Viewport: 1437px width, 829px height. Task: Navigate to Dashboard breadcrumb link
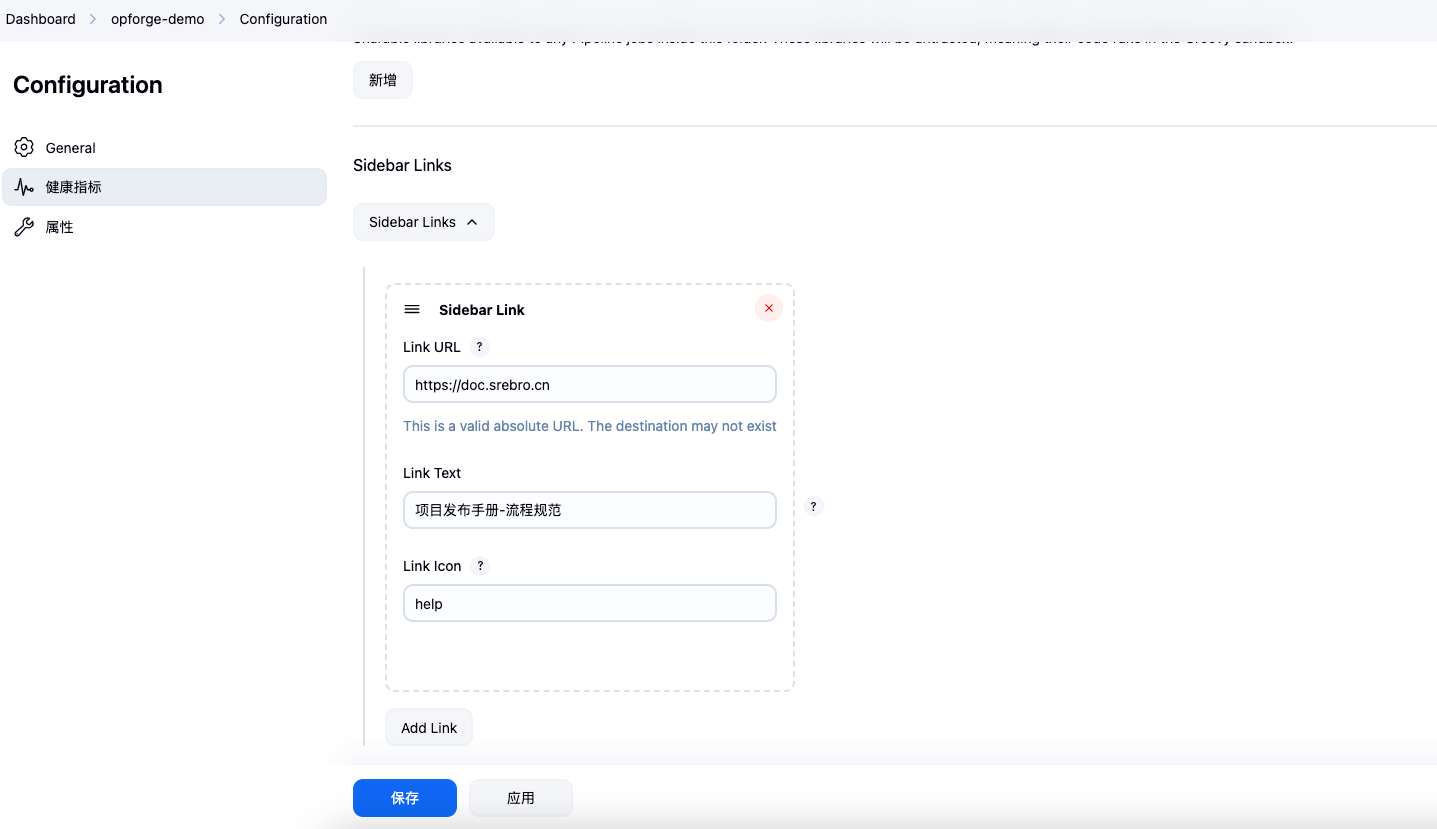(x=40, y=19)
